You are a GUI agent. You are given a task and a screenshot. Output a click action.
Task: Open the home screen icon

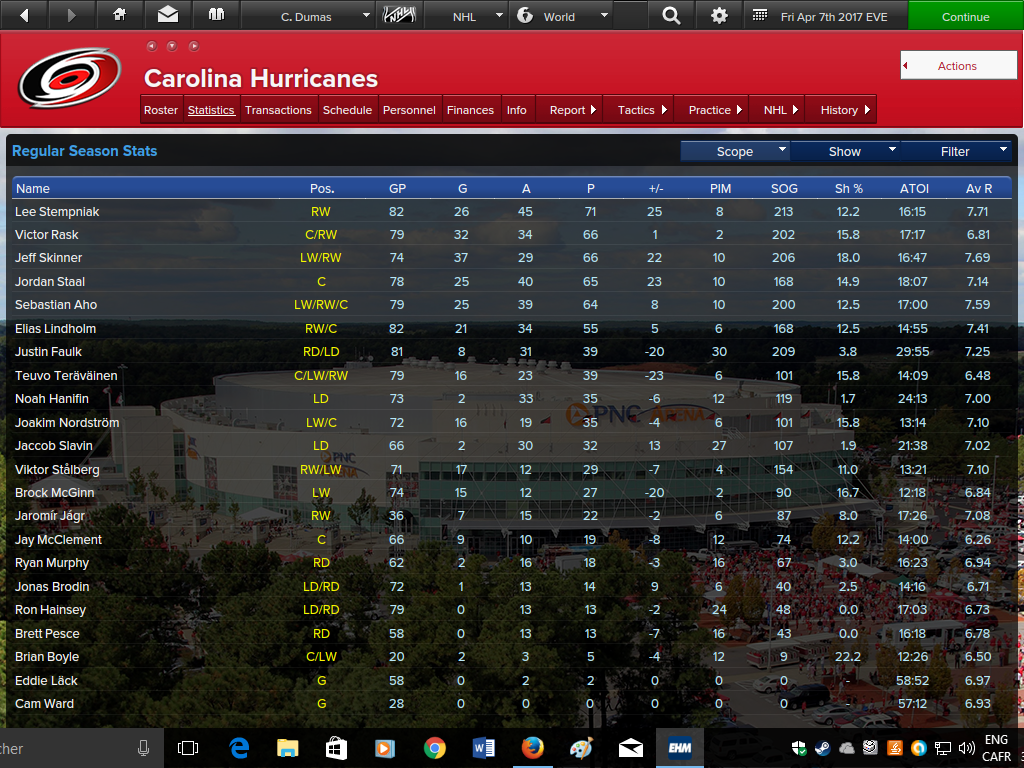(x=120, y=15)
